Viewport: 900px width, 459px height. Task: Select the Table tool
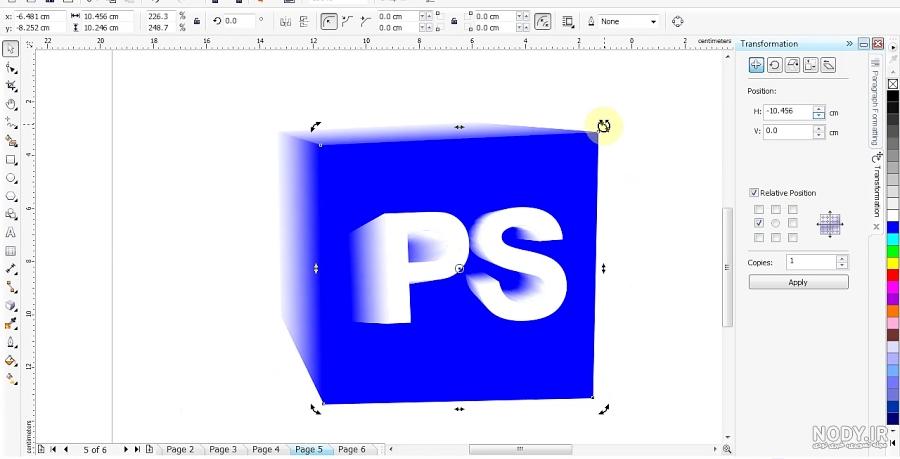tap(10, 251)
